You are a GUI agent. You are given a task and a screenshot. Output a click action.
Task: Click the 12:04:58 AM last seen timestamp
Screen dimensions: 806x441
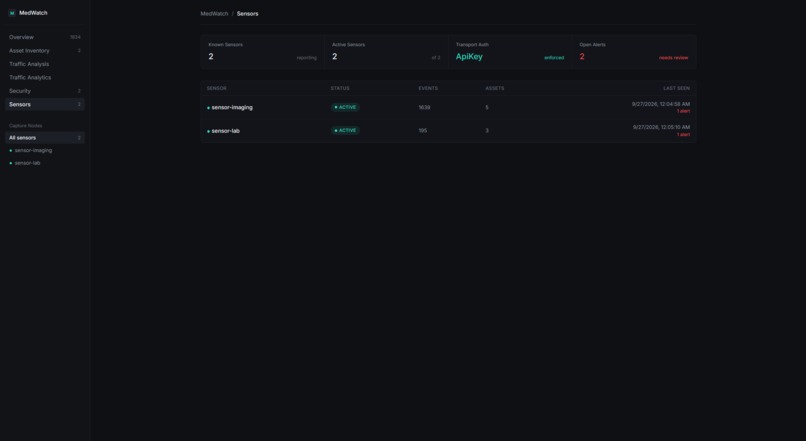click(x=661, y=104)
